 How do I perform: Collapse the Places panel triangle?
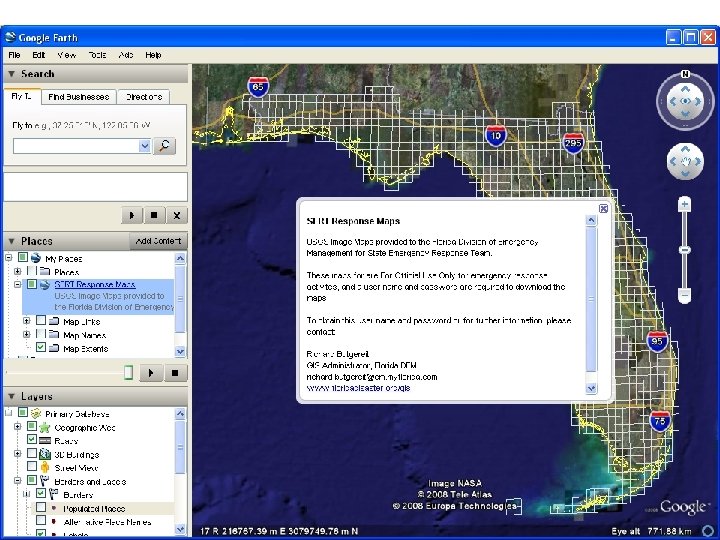[x=11, y=241]
